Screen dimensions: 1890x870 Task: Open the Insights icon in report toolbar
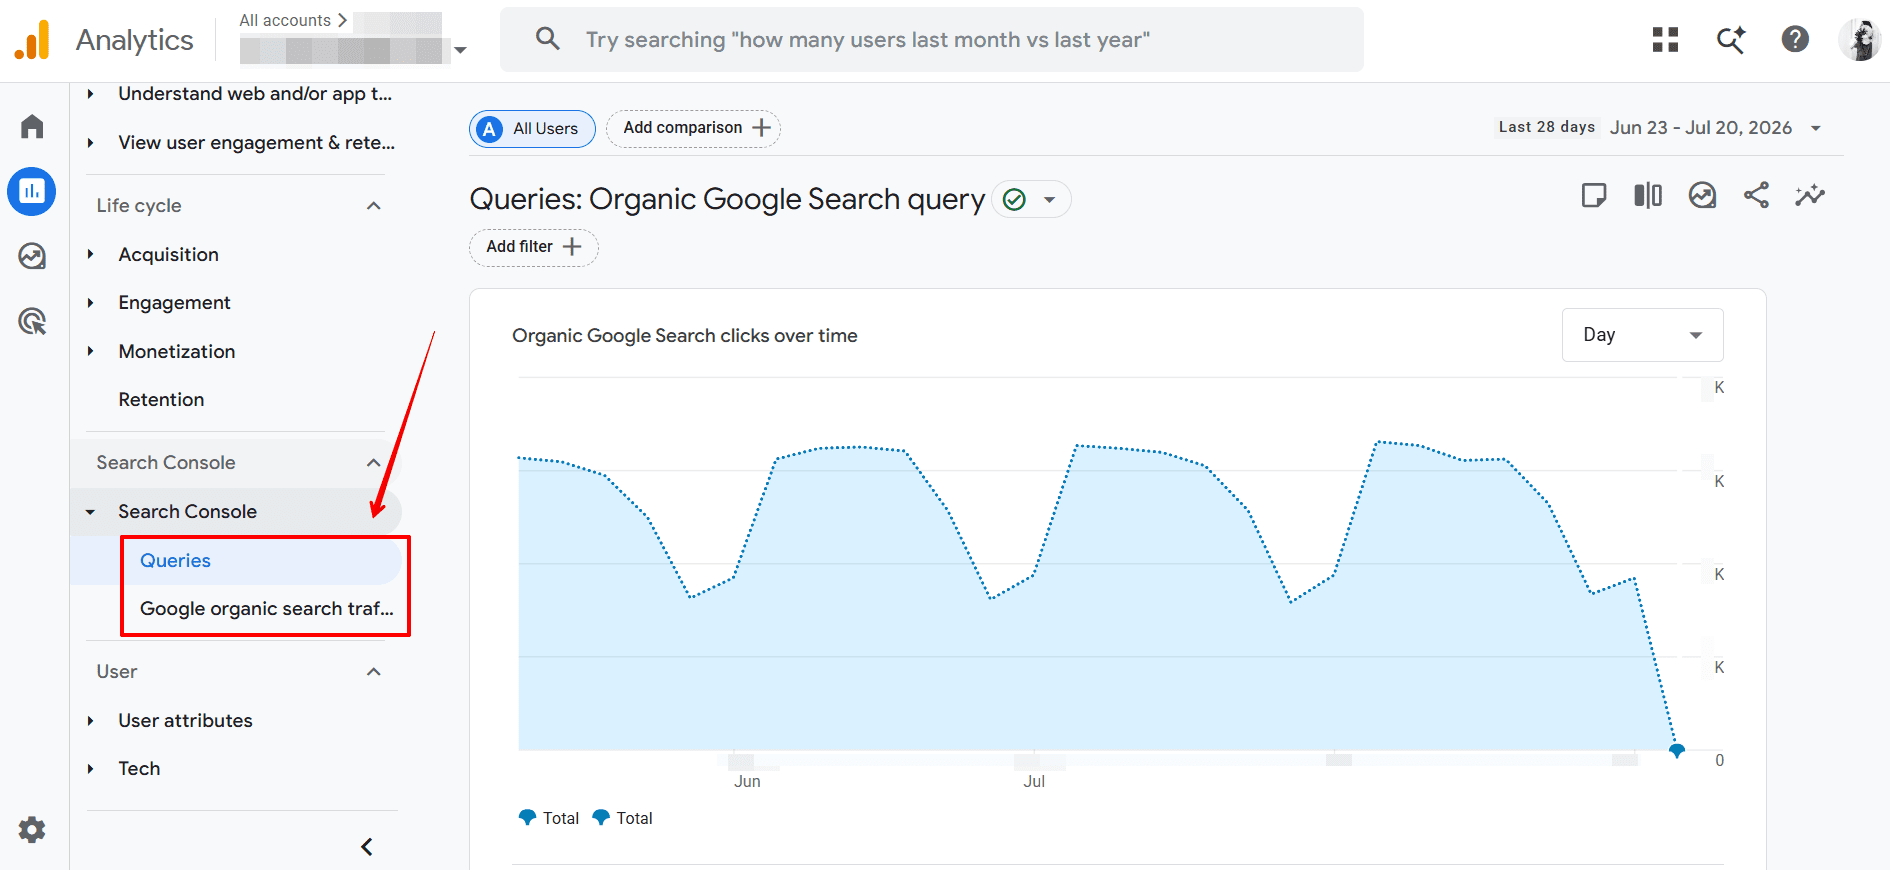[x=1702, y=195]
